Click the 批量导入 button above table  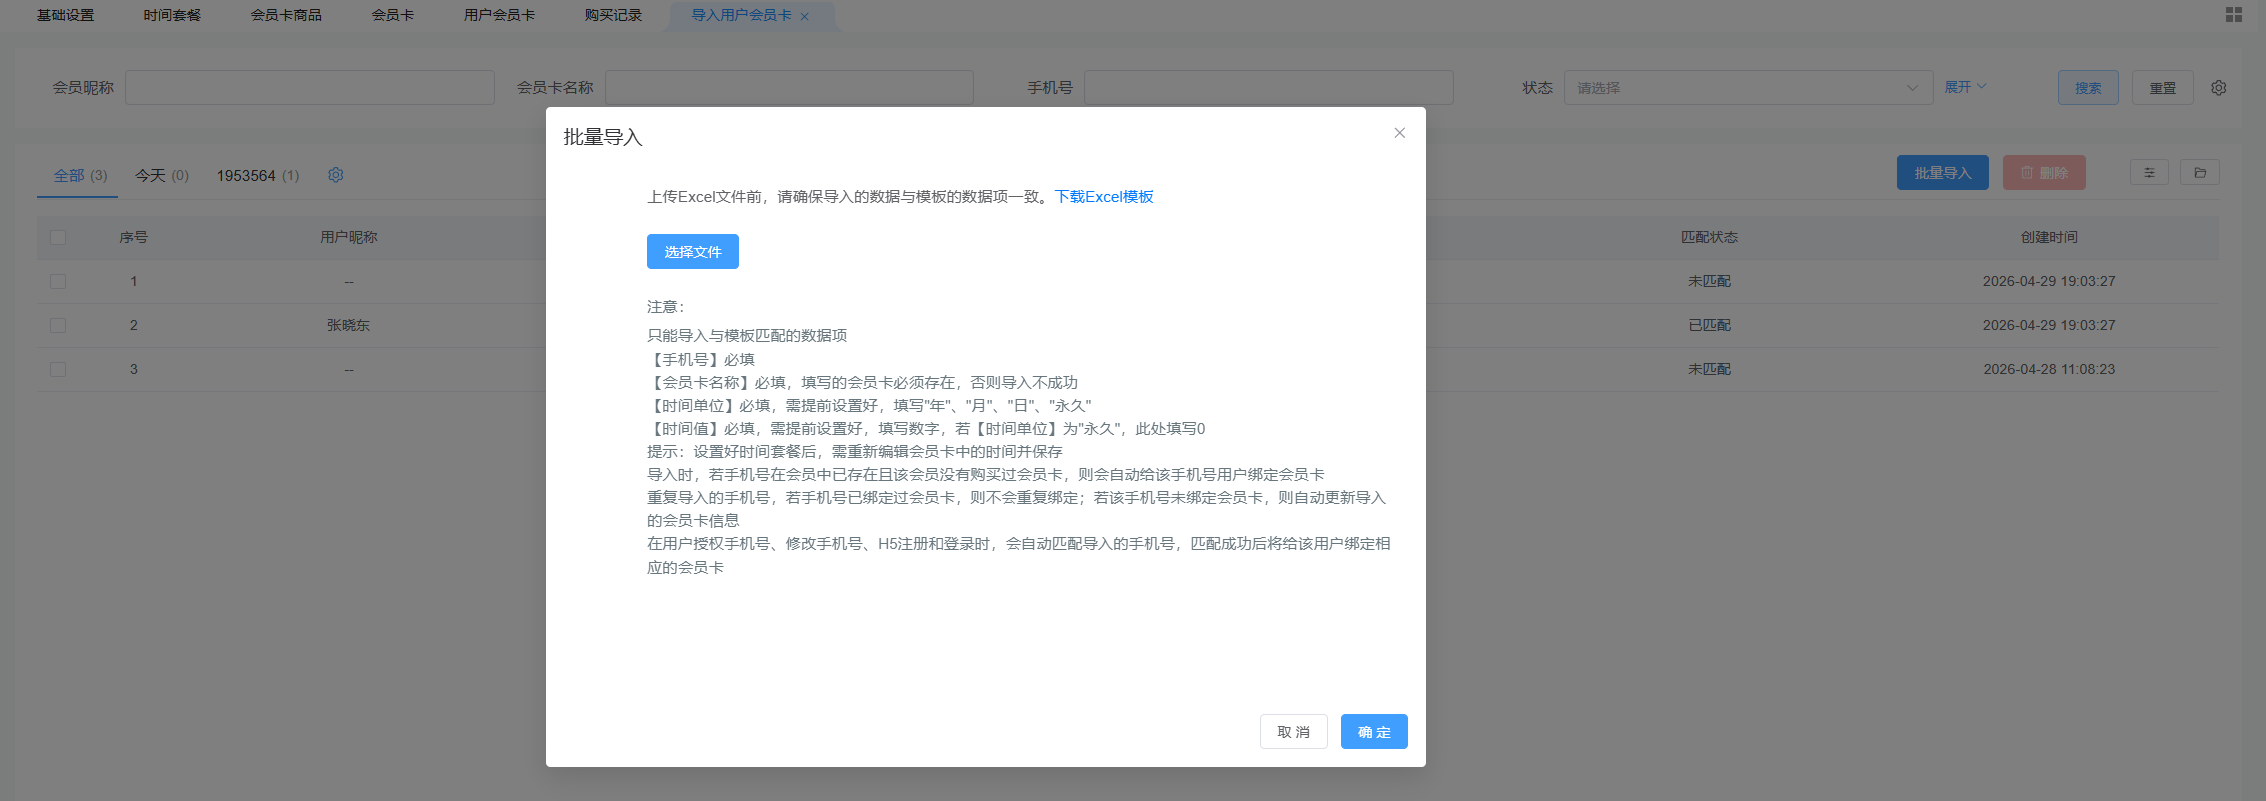(x=1943, y=173)
